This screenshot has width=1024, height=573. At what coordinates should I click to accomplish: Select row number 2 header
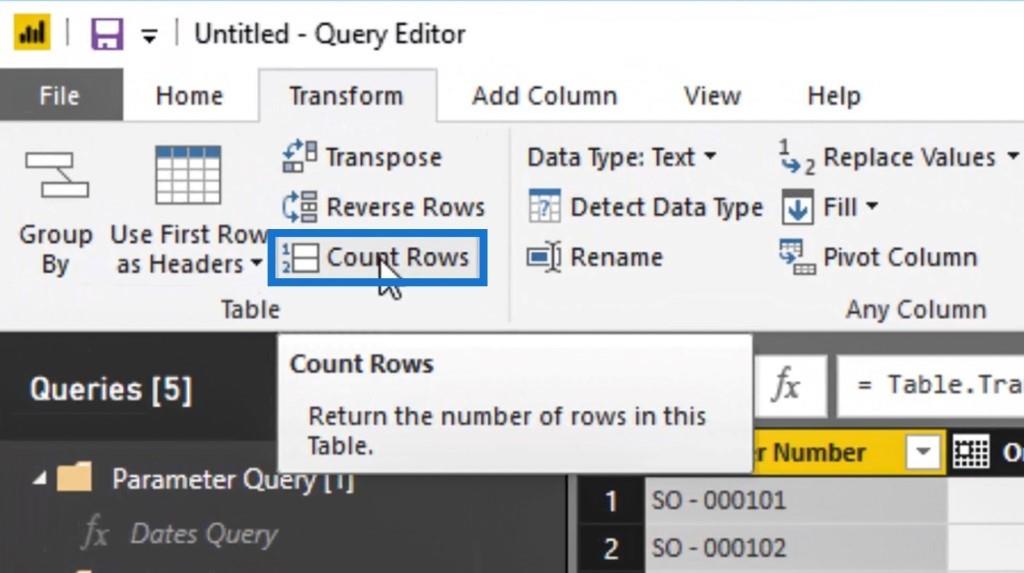point(610,548)
